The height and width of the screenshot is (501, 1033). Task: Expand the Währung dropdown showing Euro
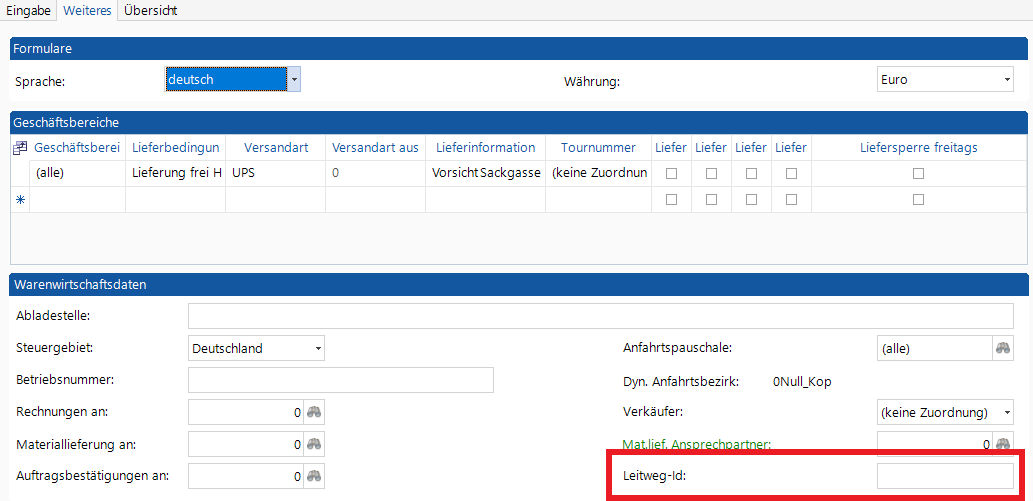tap(1006, 79)
